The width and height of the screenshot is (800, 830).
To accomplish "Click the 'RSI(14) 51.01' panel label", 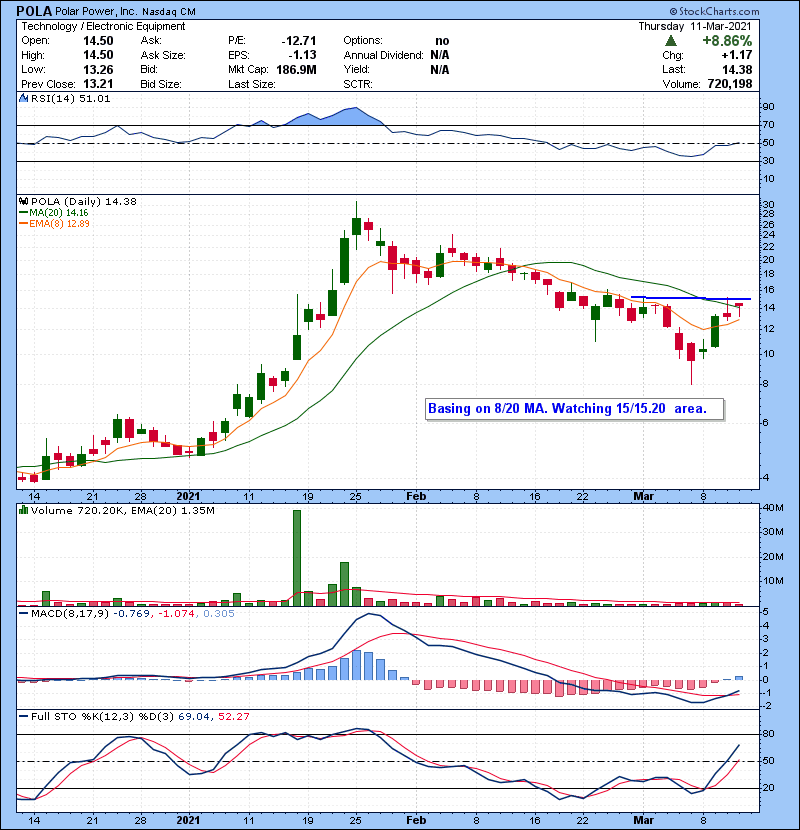I will (x=71, y=98).
